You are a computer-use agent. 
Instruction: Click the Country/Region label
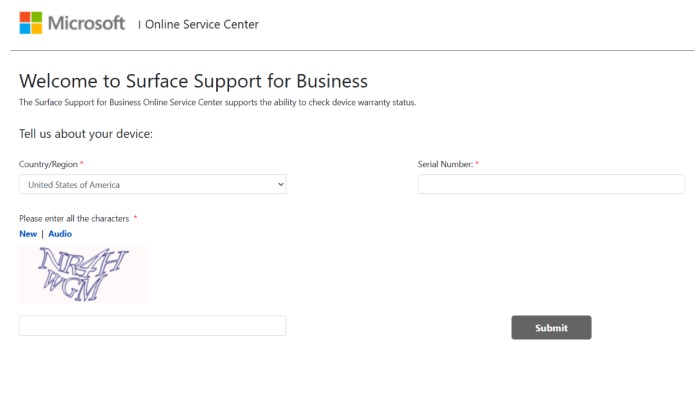coord(48,164)
